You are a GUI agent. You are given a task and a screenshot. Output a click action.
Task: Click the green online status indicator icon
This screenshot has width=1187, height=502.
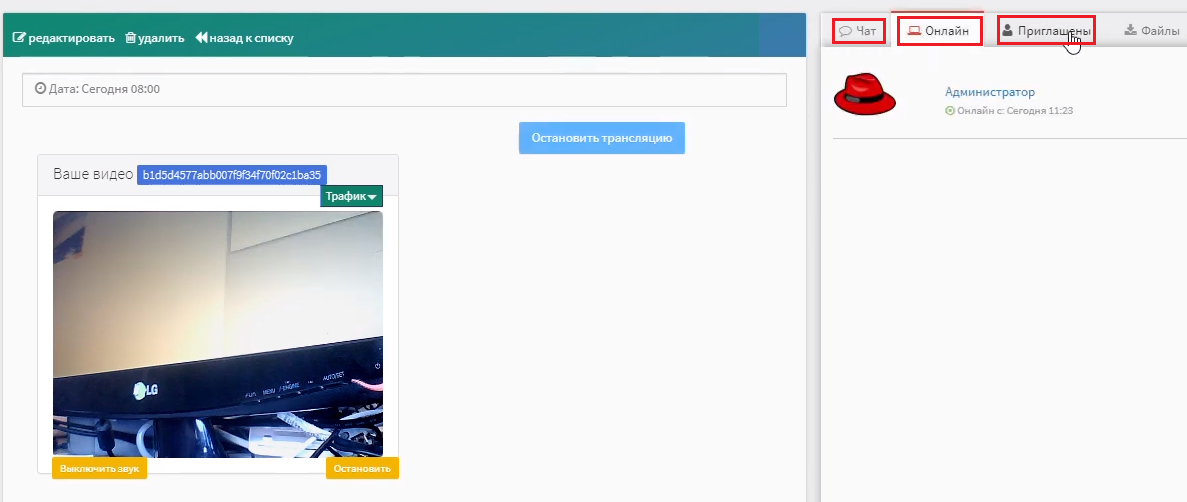pyautogui.click(x=950, y=111)
